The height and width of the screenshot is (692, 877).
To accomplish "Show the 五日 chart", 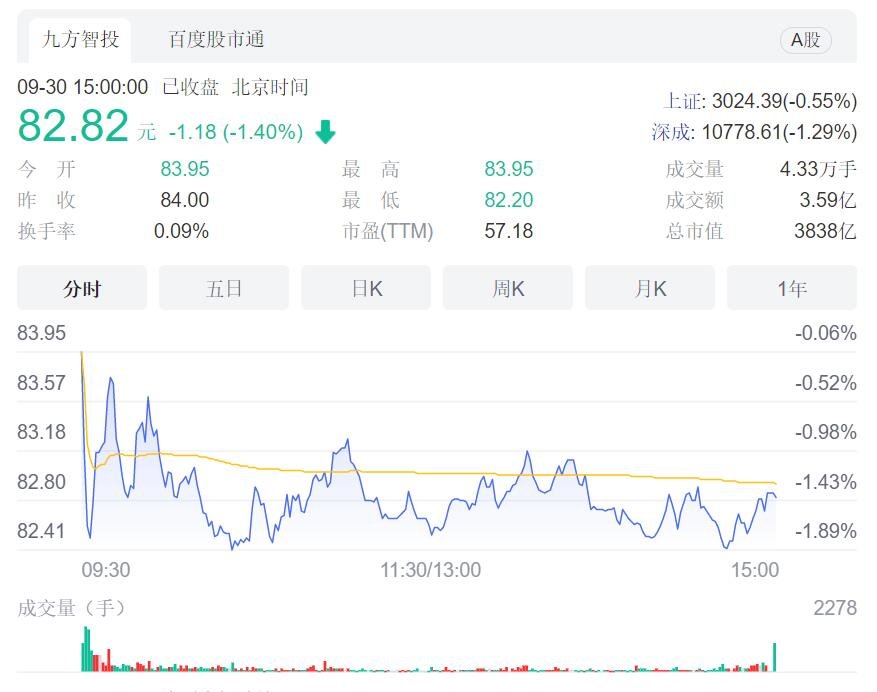I will coord(224,288).
